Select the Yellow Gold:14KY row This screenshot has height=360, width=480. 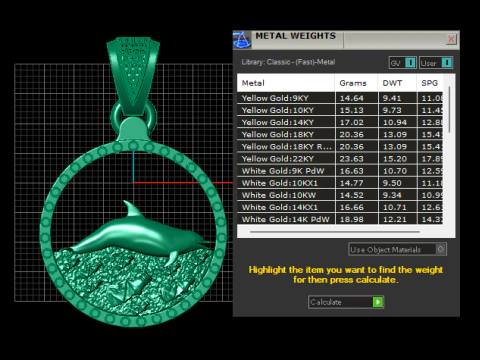coord(340,122)
